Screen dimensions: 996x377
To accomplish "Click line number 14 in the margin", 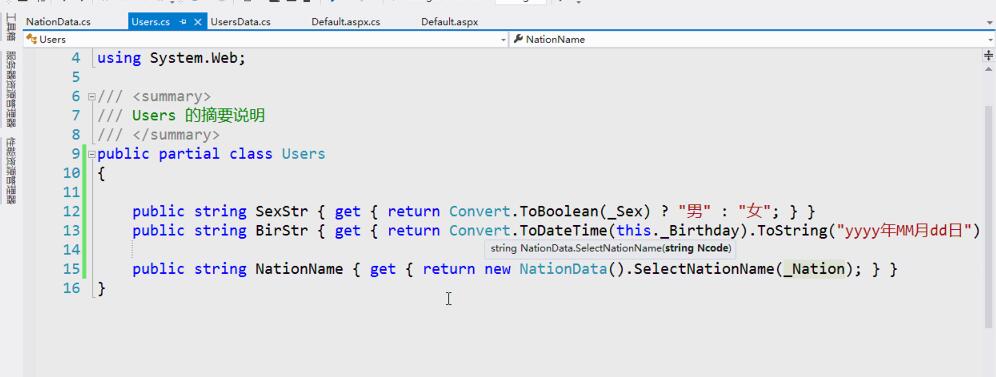I will 72,250.
